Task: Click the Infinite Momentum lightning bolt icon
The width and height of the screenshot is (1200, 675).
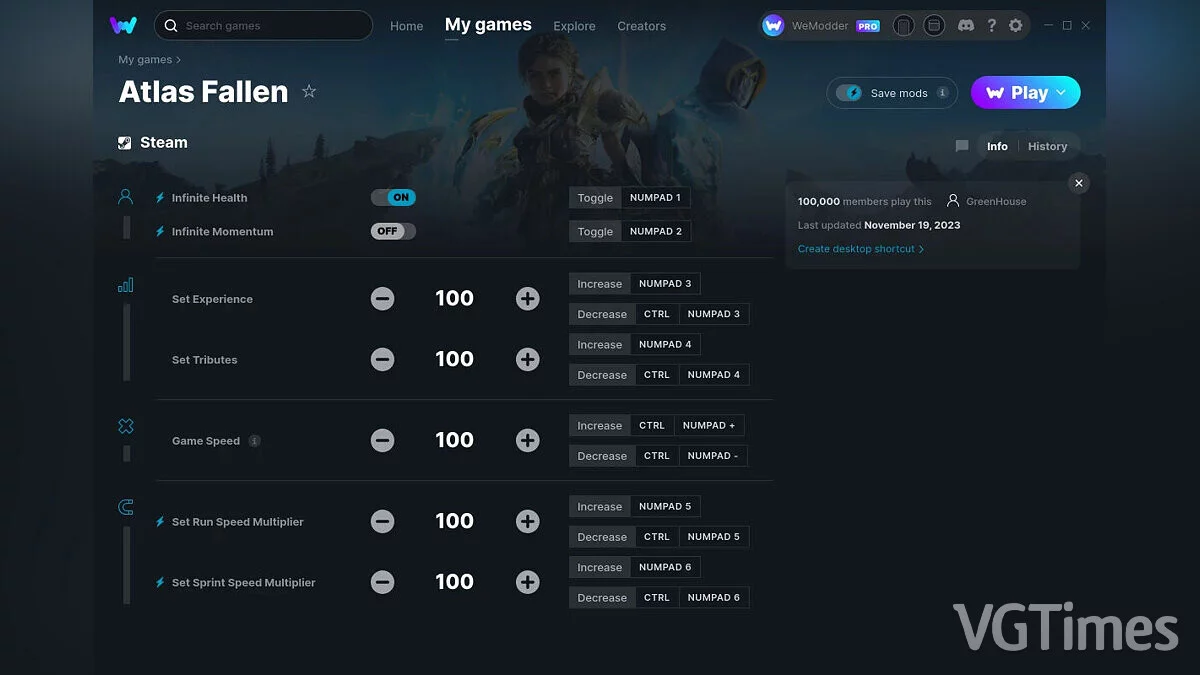Action: (160, 231)
